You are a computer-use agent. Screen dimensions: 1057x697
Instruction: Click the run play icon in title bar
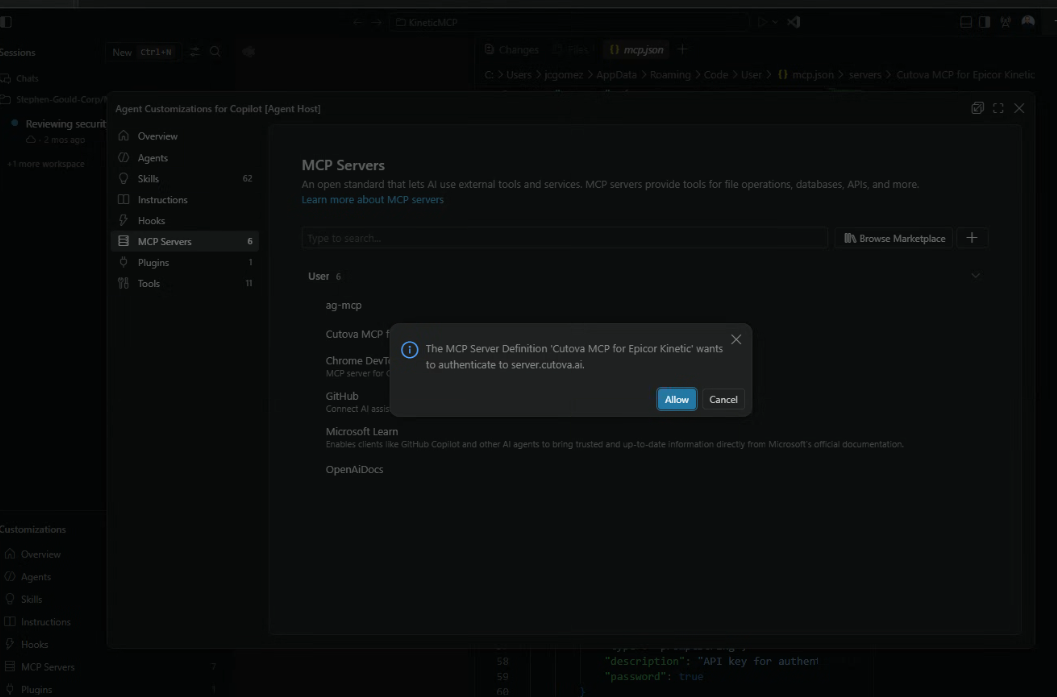[x=762, y=22]
